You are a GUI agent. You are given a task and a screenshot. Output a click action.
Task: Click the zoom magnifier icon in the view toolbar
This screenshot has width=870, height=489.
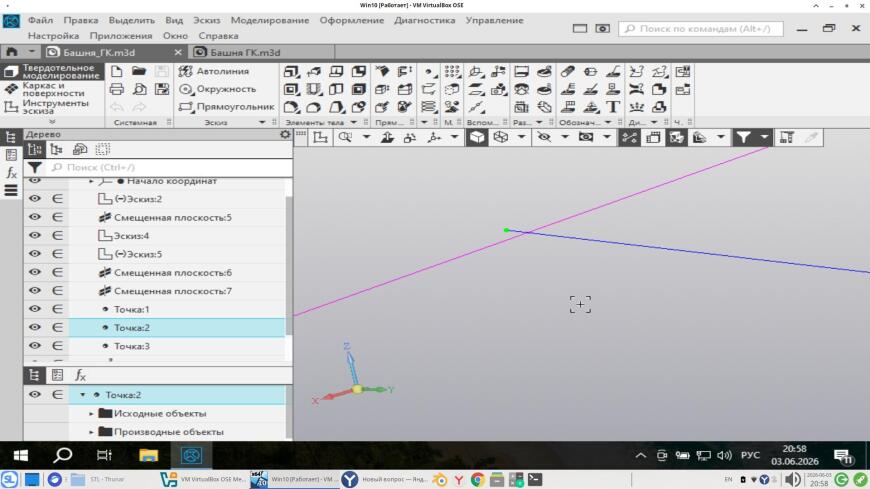[x=345, y=137]
